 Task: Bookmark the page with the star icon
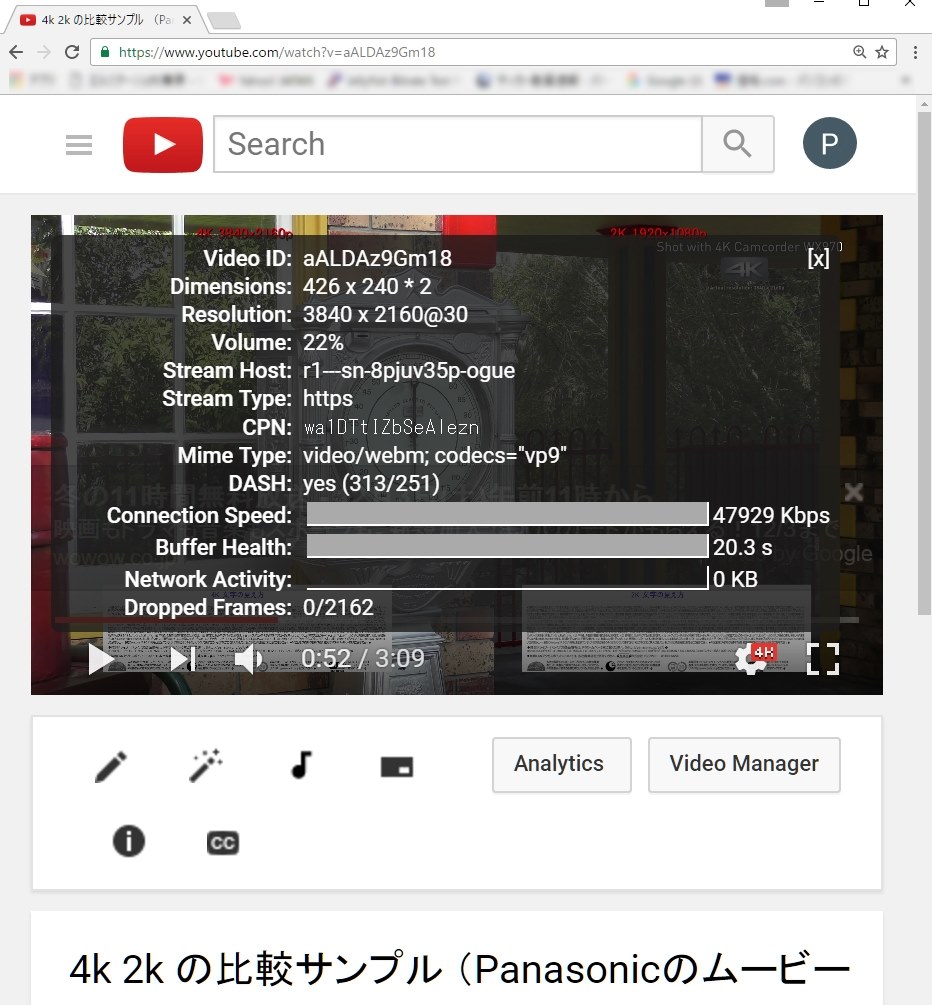(x=879, y=52)
